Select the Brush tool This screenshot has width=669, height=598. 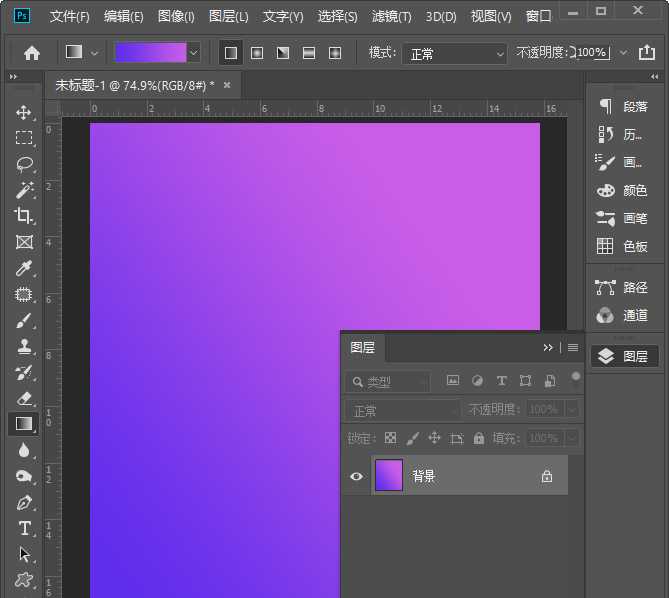24,321
